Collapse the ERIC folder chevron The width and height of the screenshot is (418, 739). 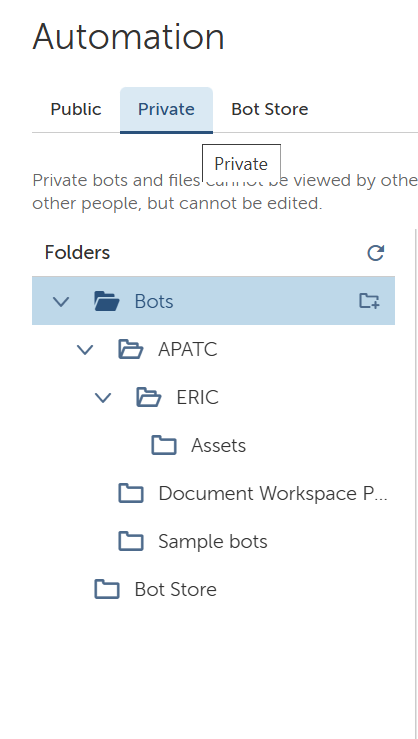103,397
